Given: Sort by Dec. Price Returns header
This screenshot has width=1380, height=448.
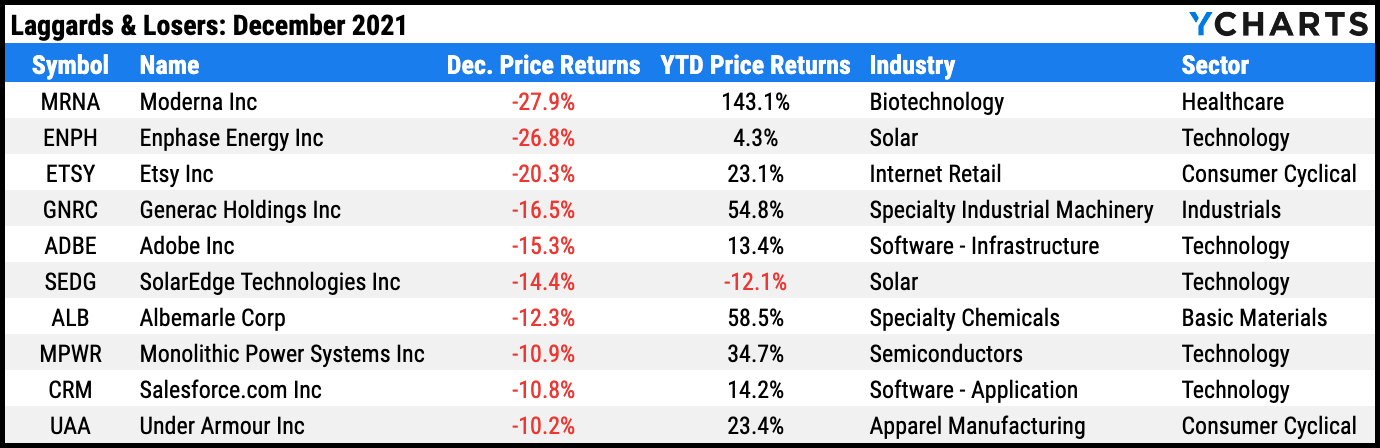Looking at the screenshot, I should [543, 66].
